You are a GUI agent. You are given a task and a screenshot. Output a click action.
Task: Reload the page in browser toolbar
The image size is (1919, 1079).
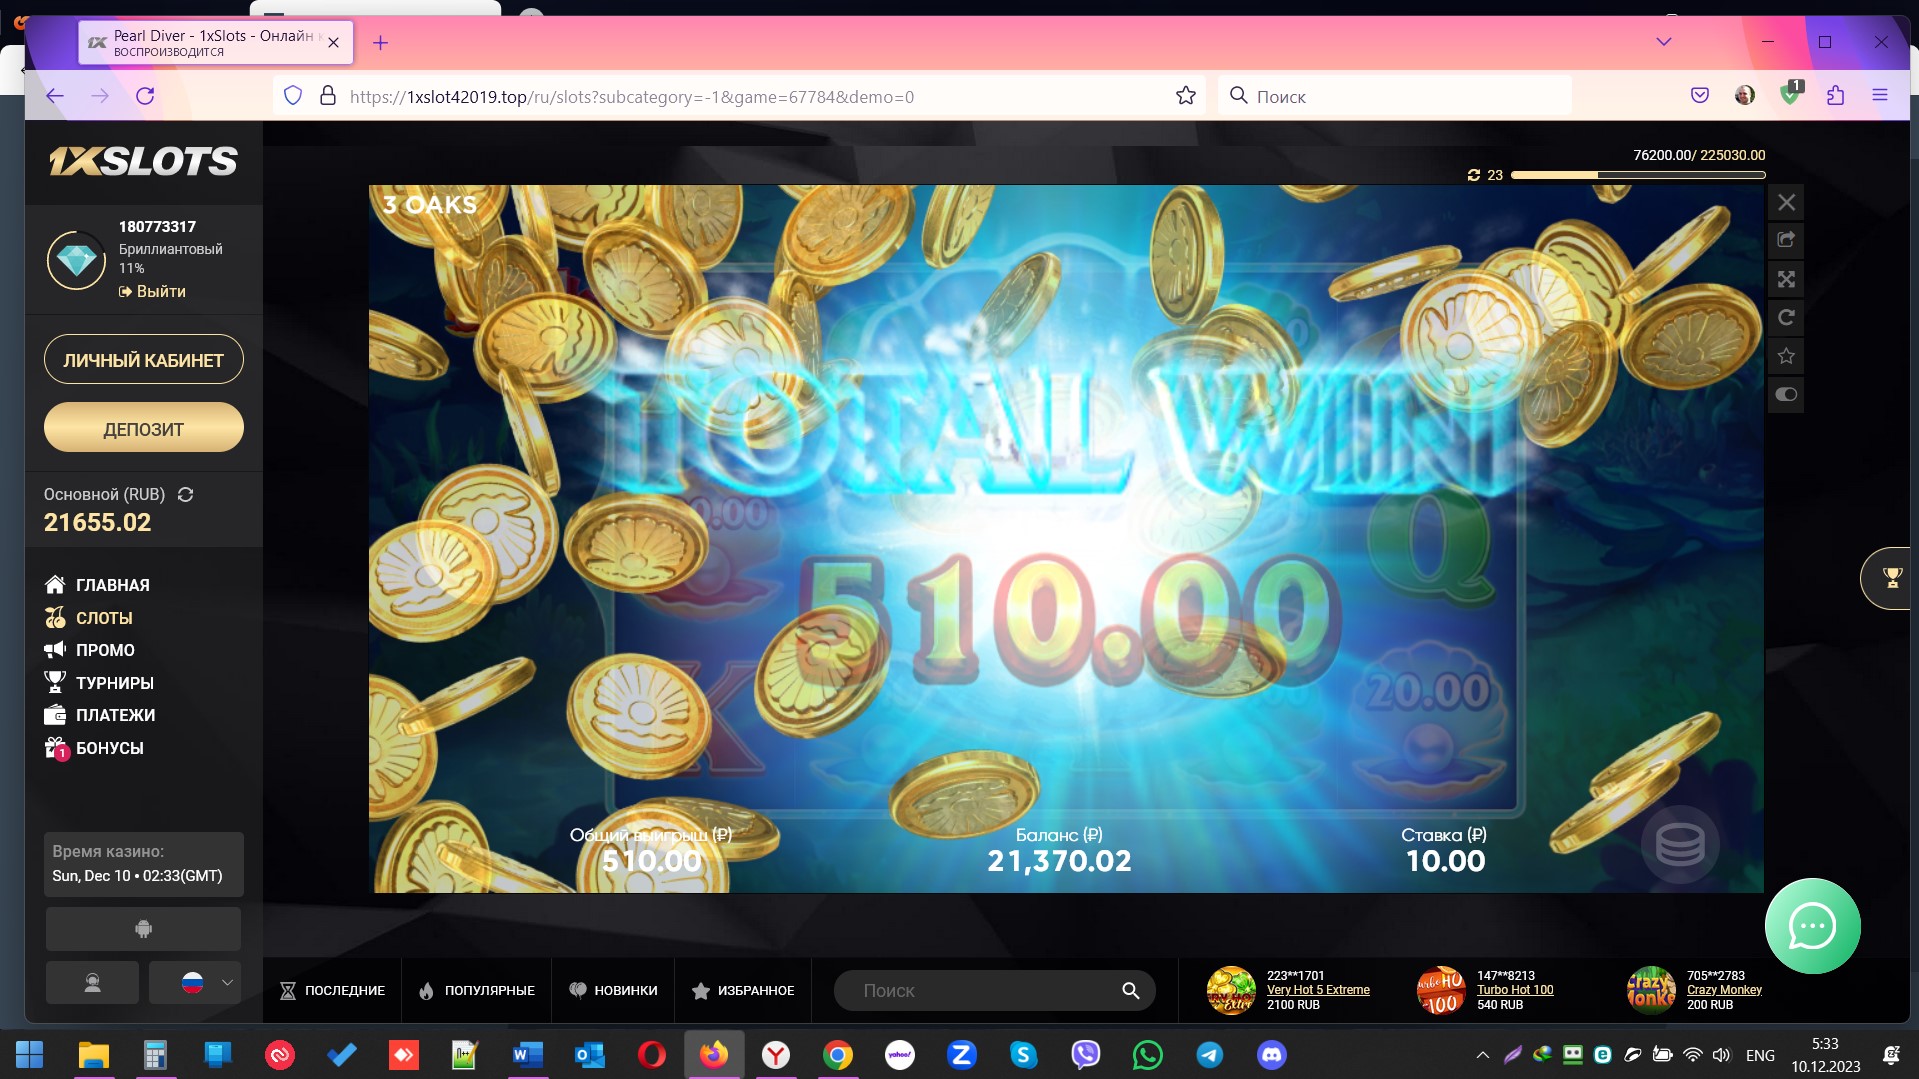click(x=145, y=96)
